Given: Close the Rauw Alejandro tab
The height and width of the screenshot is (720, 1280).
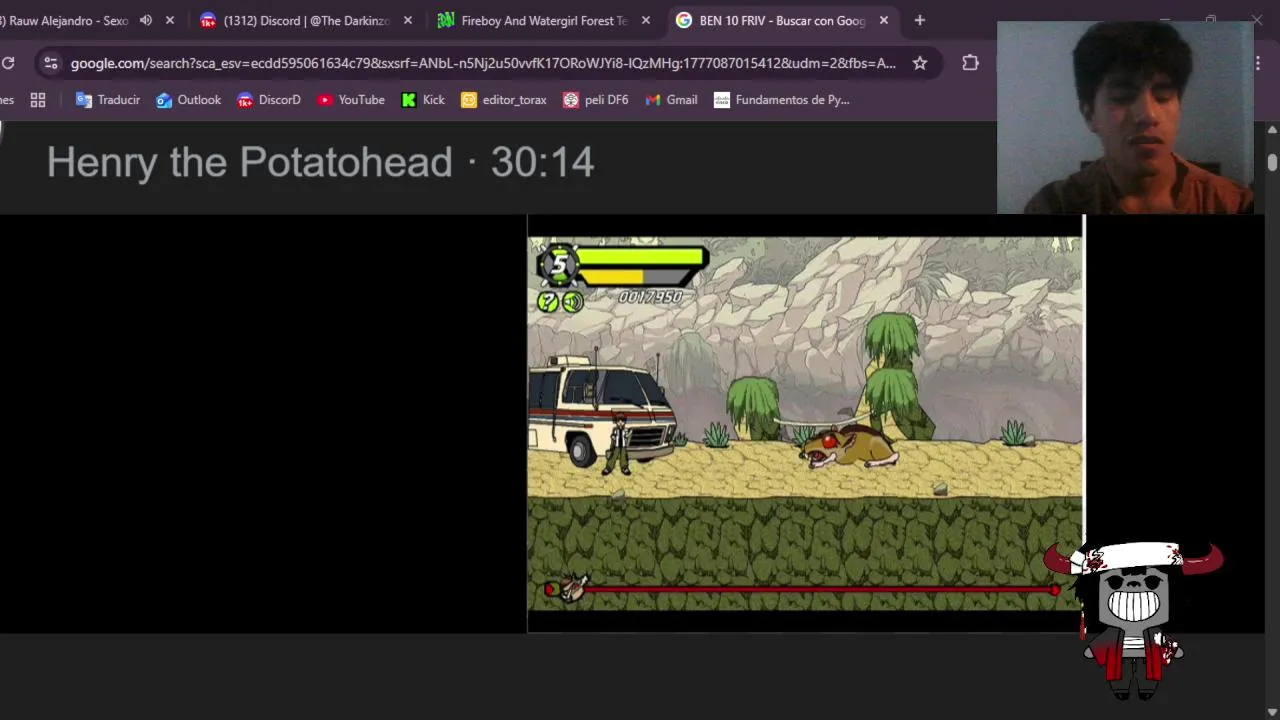Looking at the screenshot, I should [x=170, y=20].
